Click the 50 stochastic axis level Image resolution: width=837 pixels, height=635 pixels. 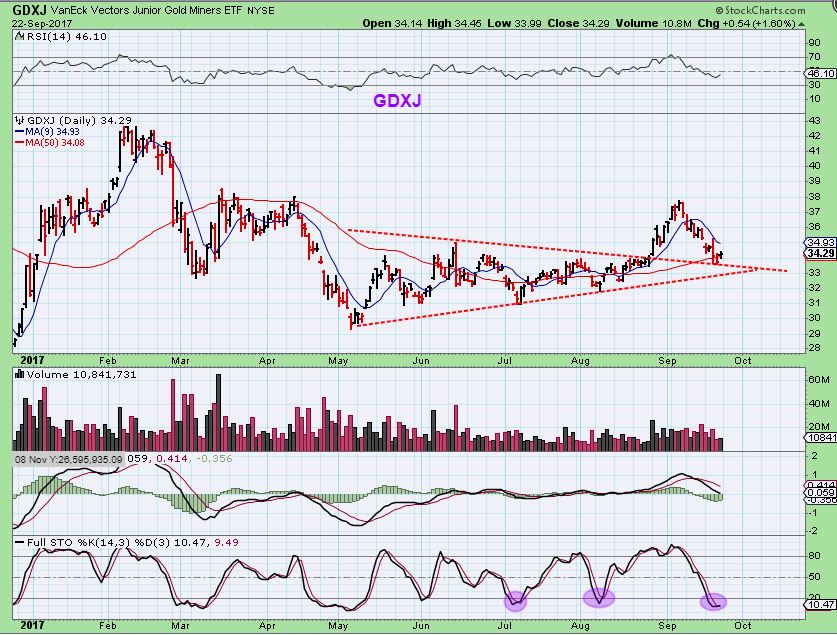coord(815,577)
